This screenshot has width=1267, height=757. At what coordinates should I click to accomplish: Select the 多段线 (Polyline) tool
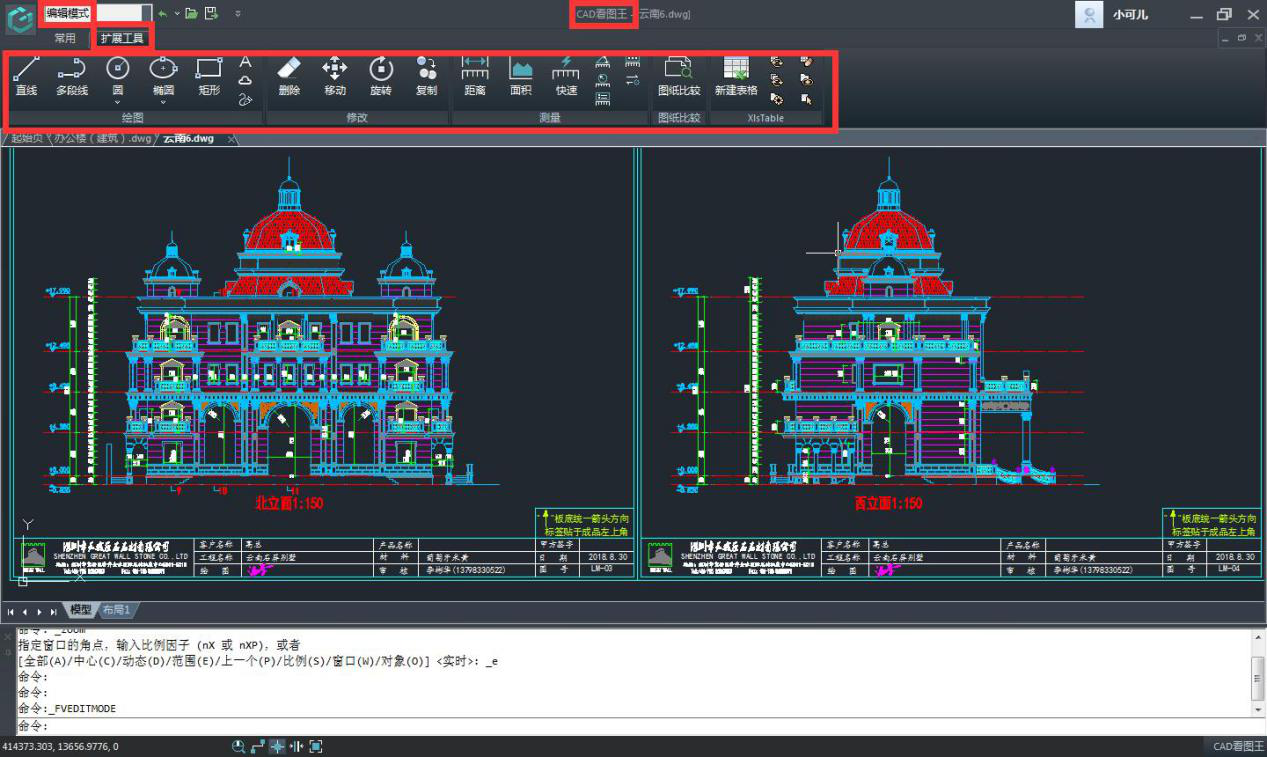click(71, 76)
